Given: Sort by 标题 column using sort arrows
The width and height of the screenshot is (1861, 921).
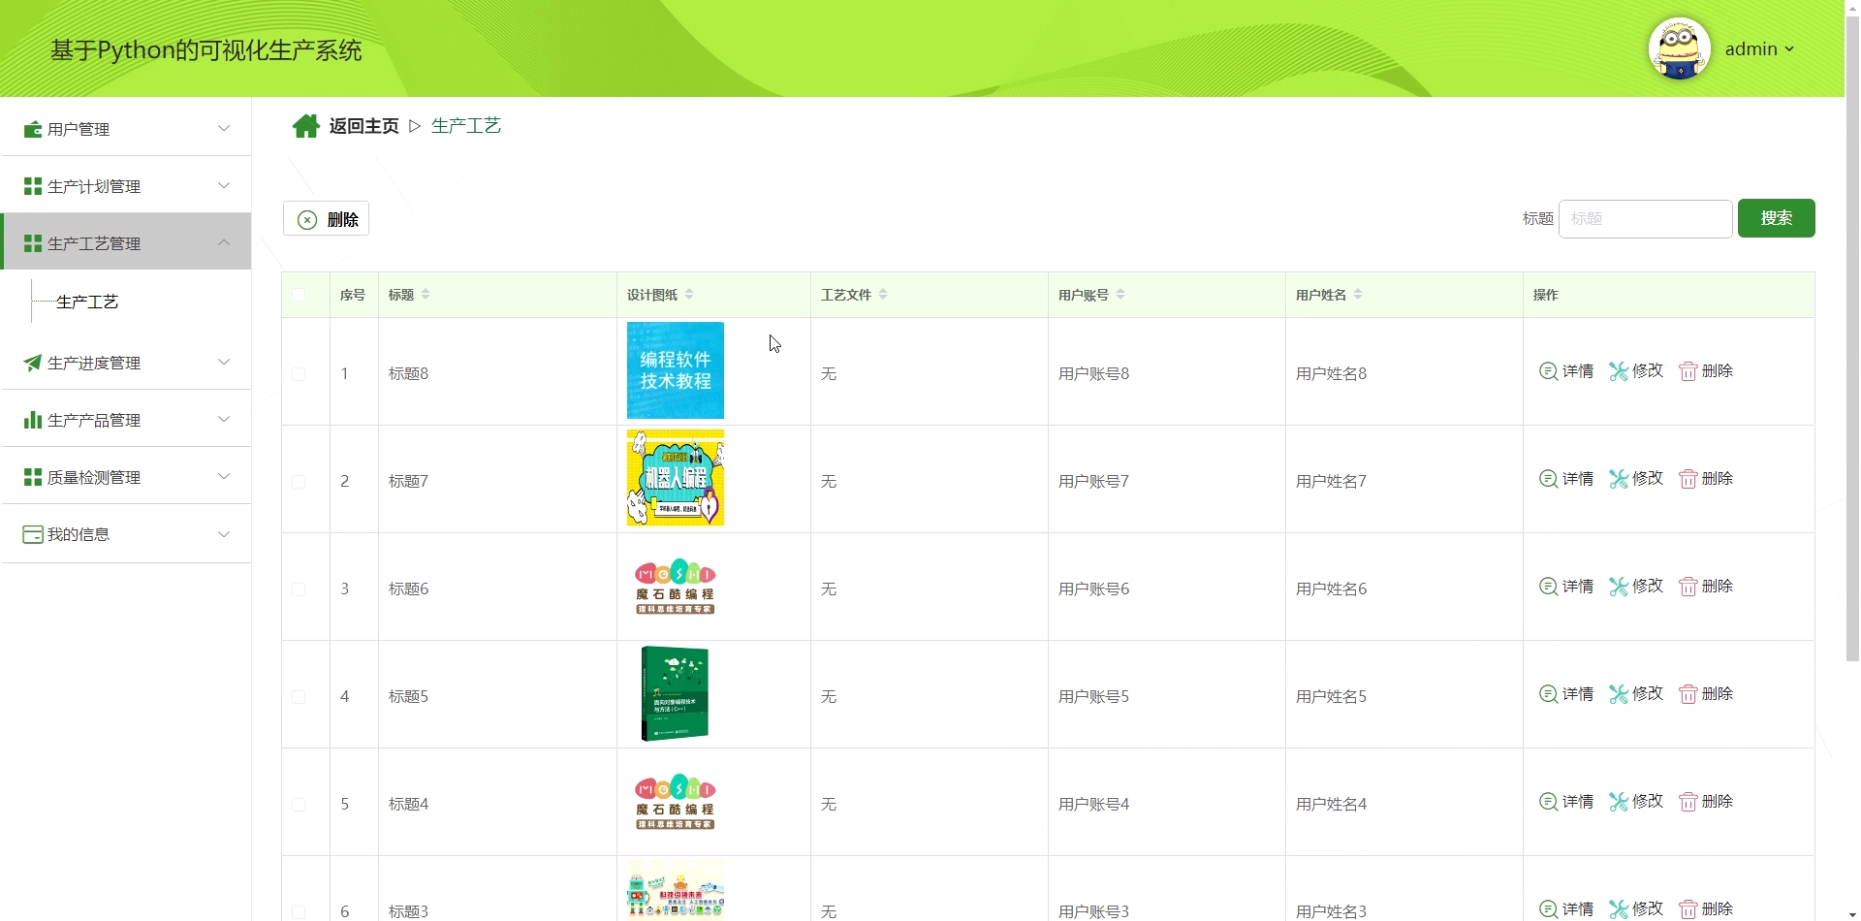Looking at the screenshot, I should [426, 295].
